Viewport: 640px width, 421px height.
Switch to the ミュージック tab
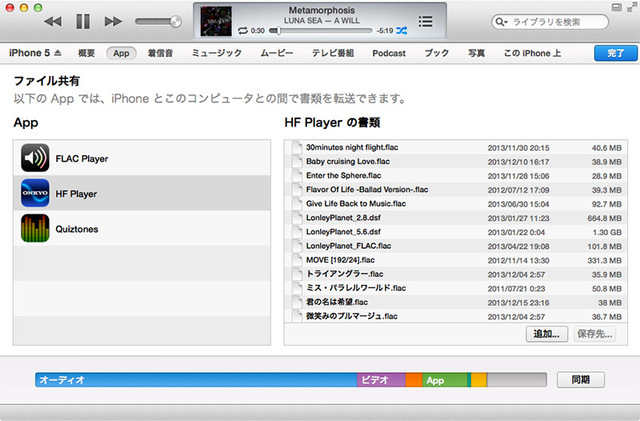pos(216,52)
